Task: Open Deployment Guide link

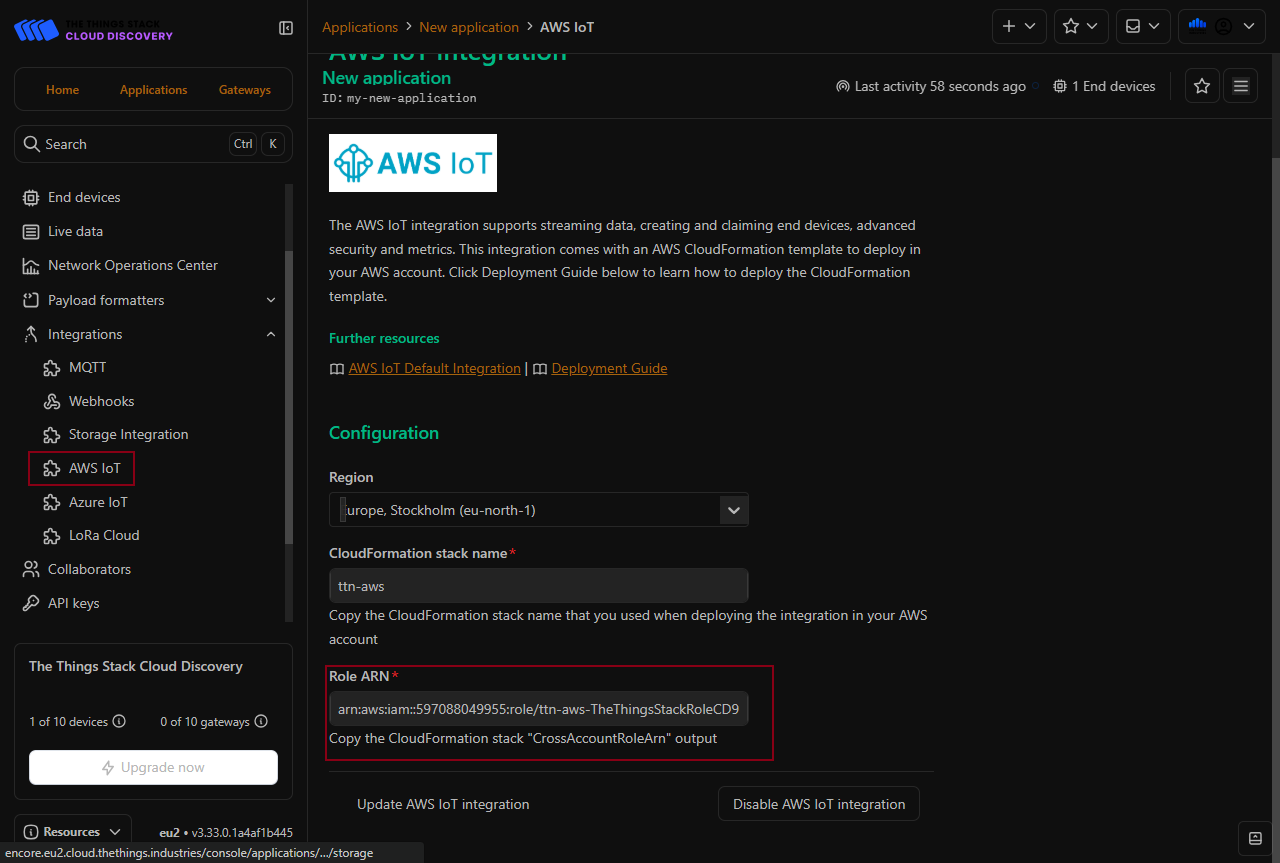Action: (609, 368)
